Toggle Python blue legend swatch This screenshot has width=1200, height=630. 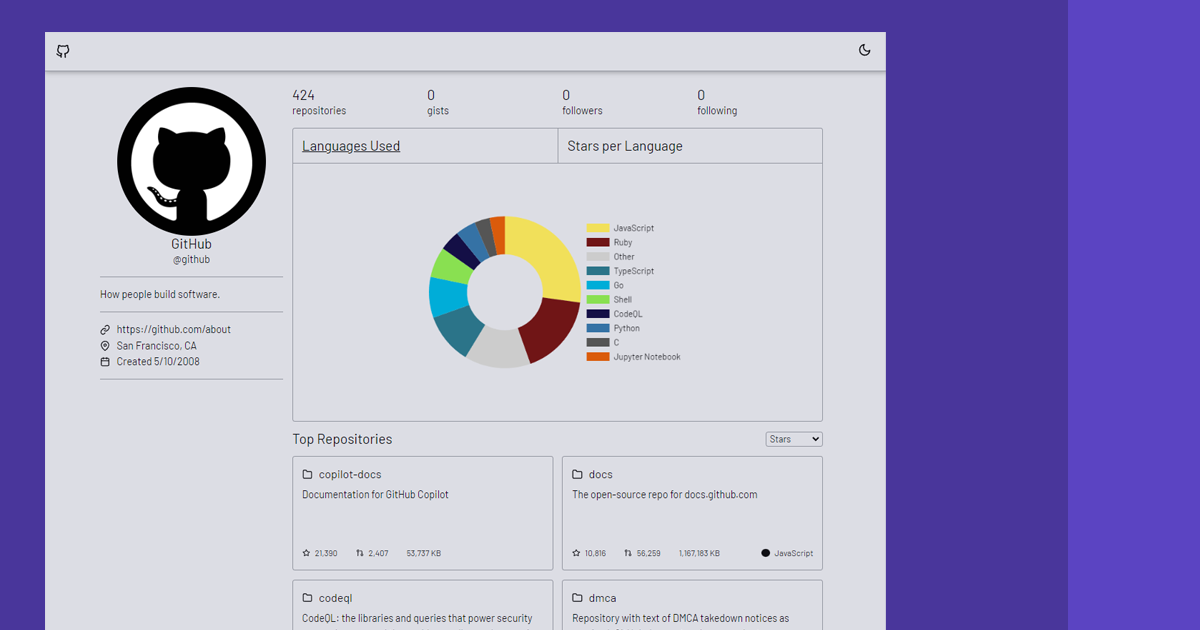598,328
